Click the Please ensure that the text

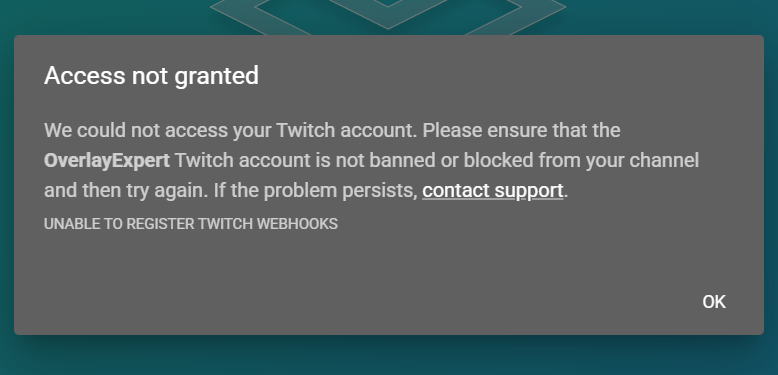521,130
